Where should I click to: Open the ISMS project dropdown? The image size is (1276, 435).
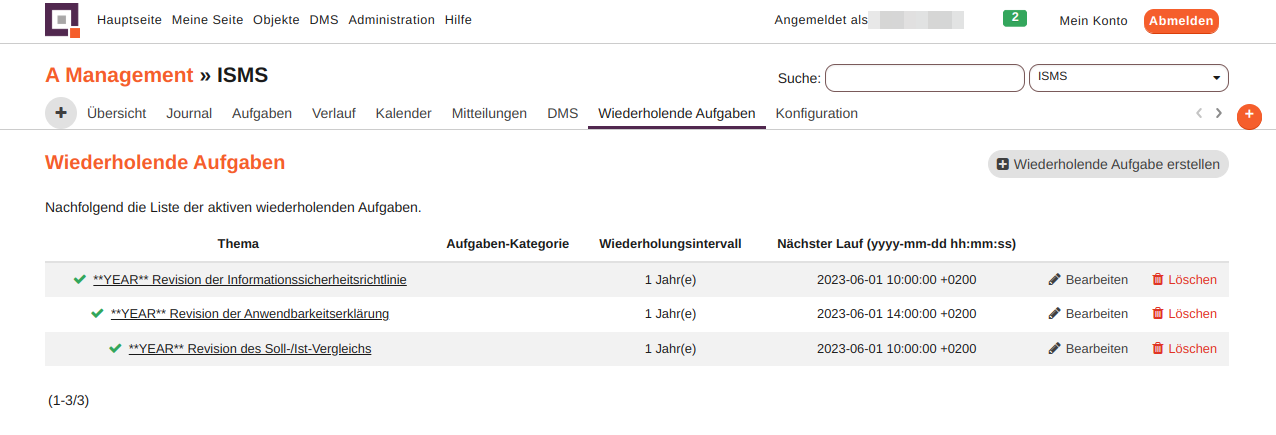click(1128, 78)
